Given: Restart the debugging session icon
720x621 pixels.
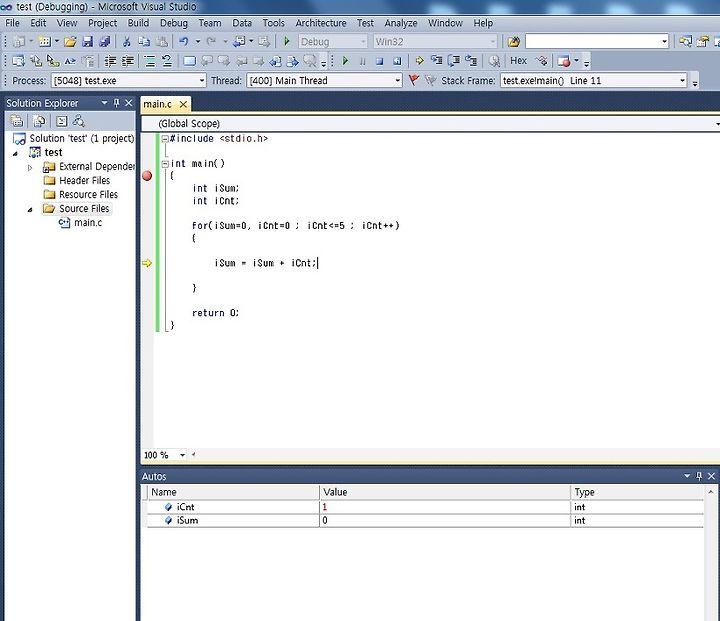Looking at the screenshot, I should point(397,61).
